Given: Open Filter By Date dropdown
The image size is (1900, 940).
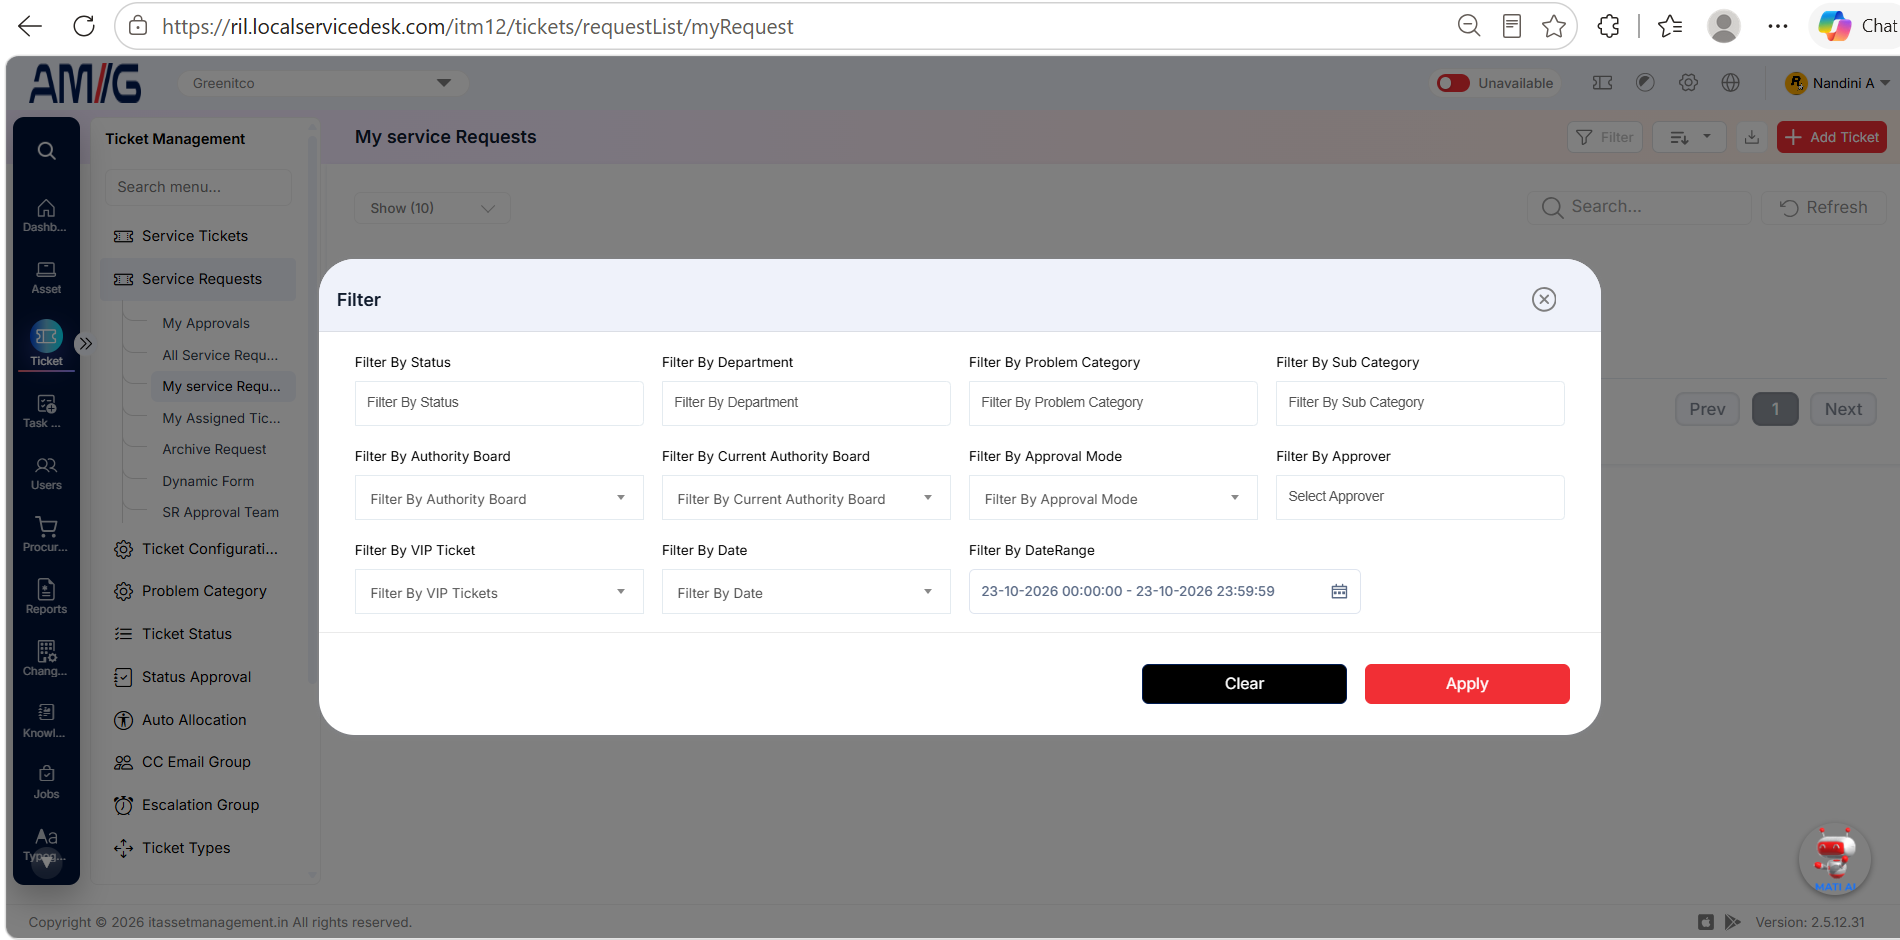Looking at the screenshot, I should [x=806, y=592].
